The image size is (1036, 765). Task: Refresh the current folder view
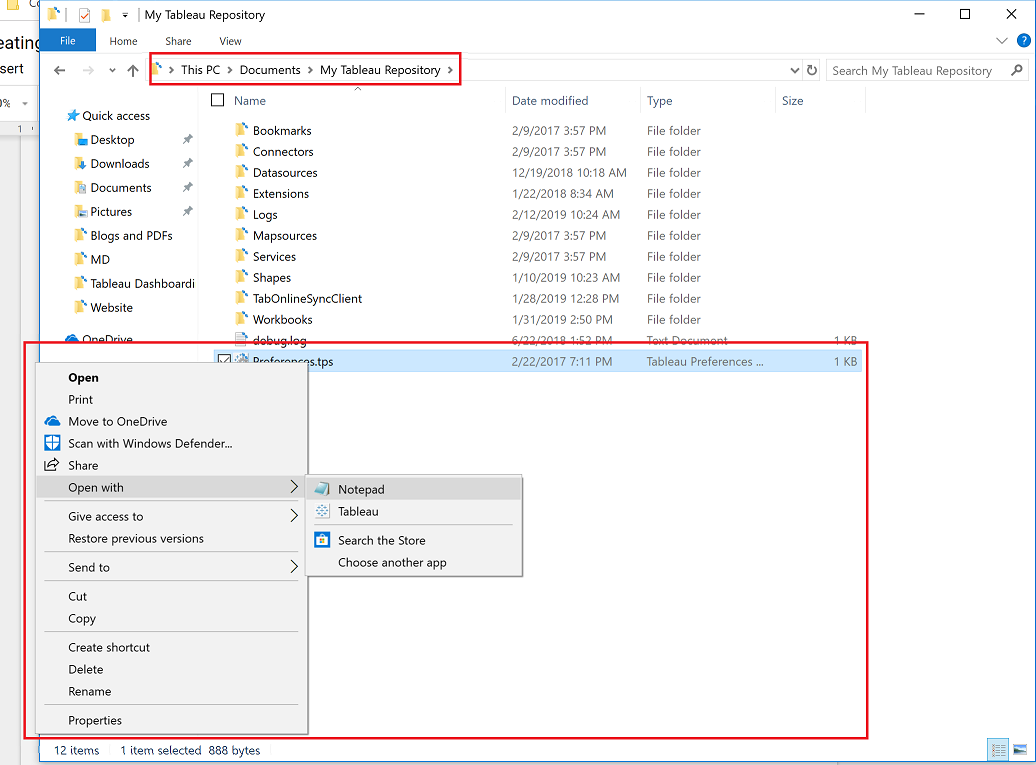(x=812, y=70)
